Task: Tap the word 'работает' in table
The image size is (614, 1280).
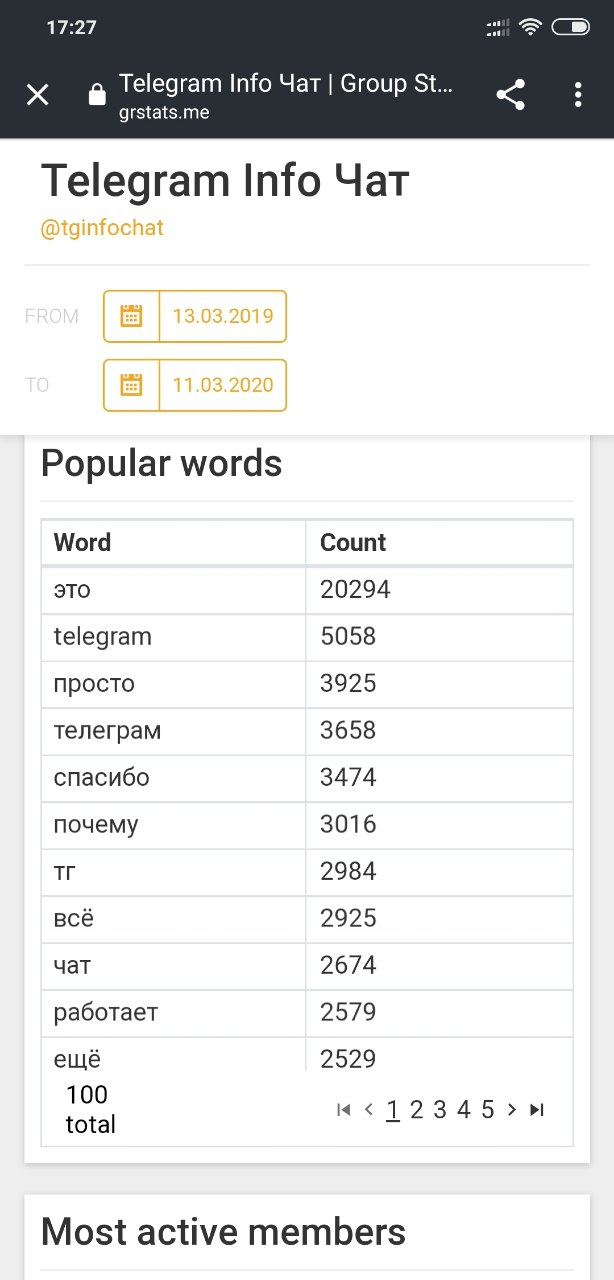Action: pyautogui.click(x=106, y=1012)
